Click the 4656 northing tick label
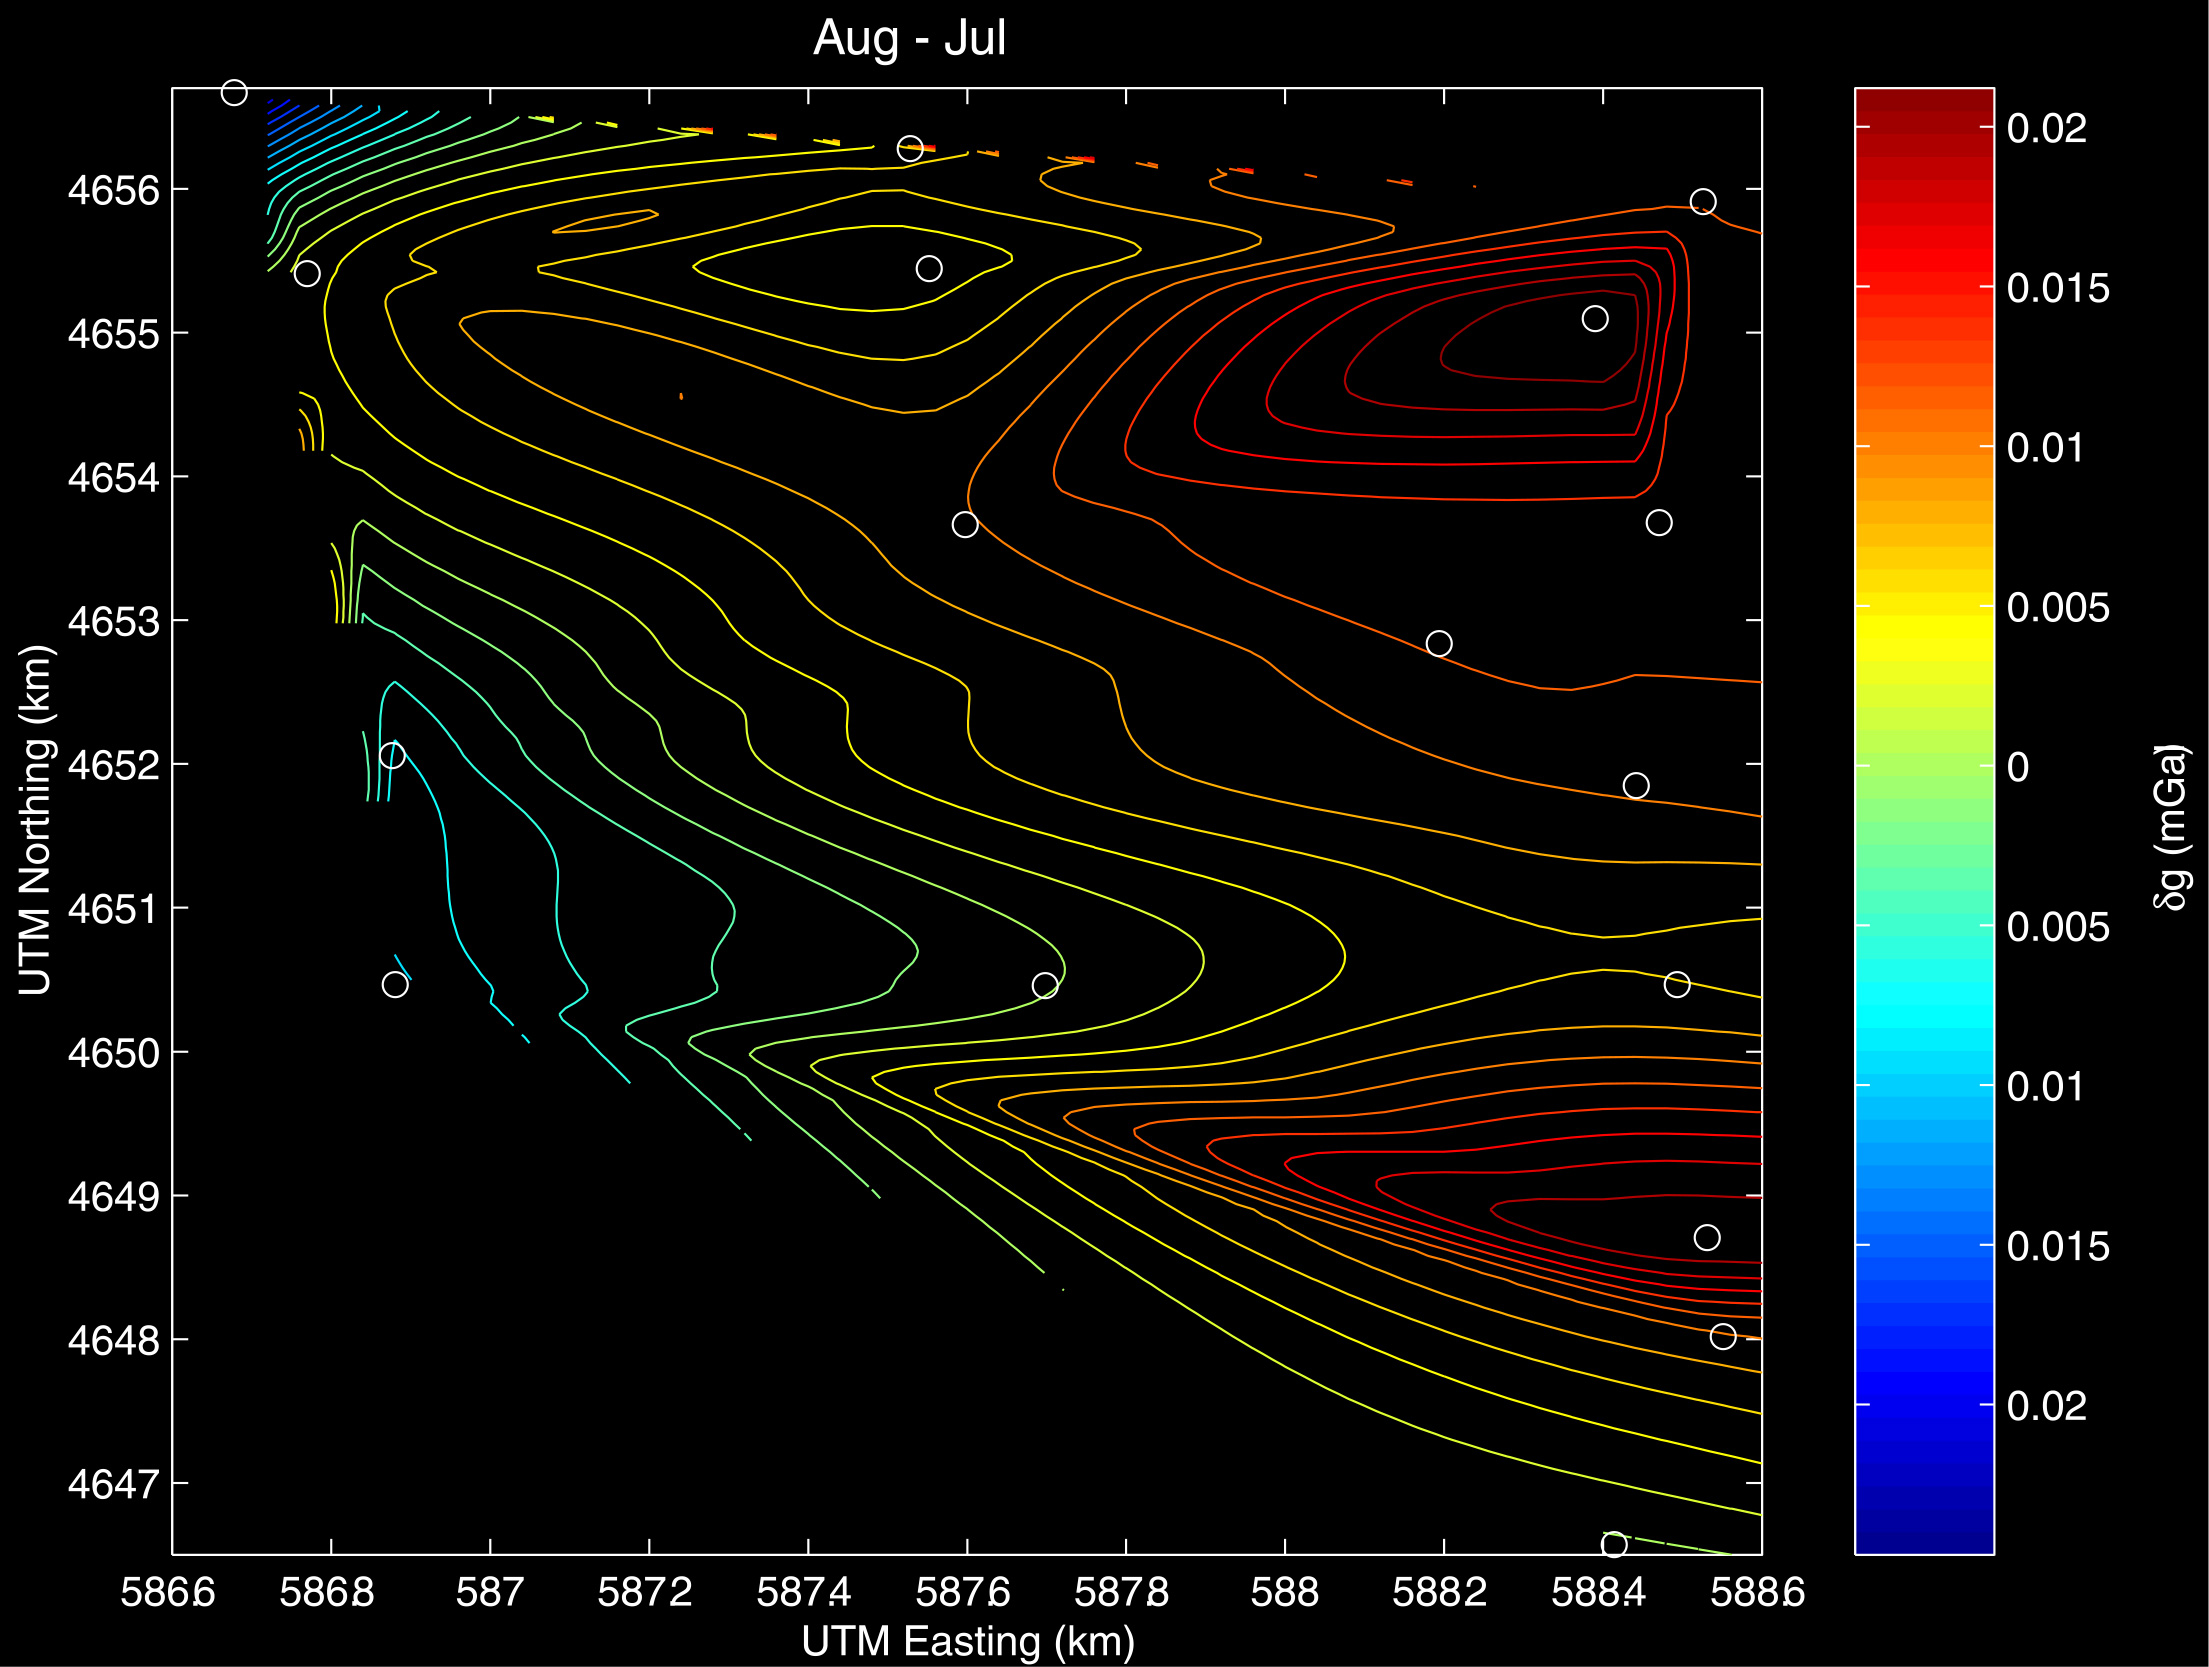This screenshot has width=2209, height=1667. coord(114,190)
